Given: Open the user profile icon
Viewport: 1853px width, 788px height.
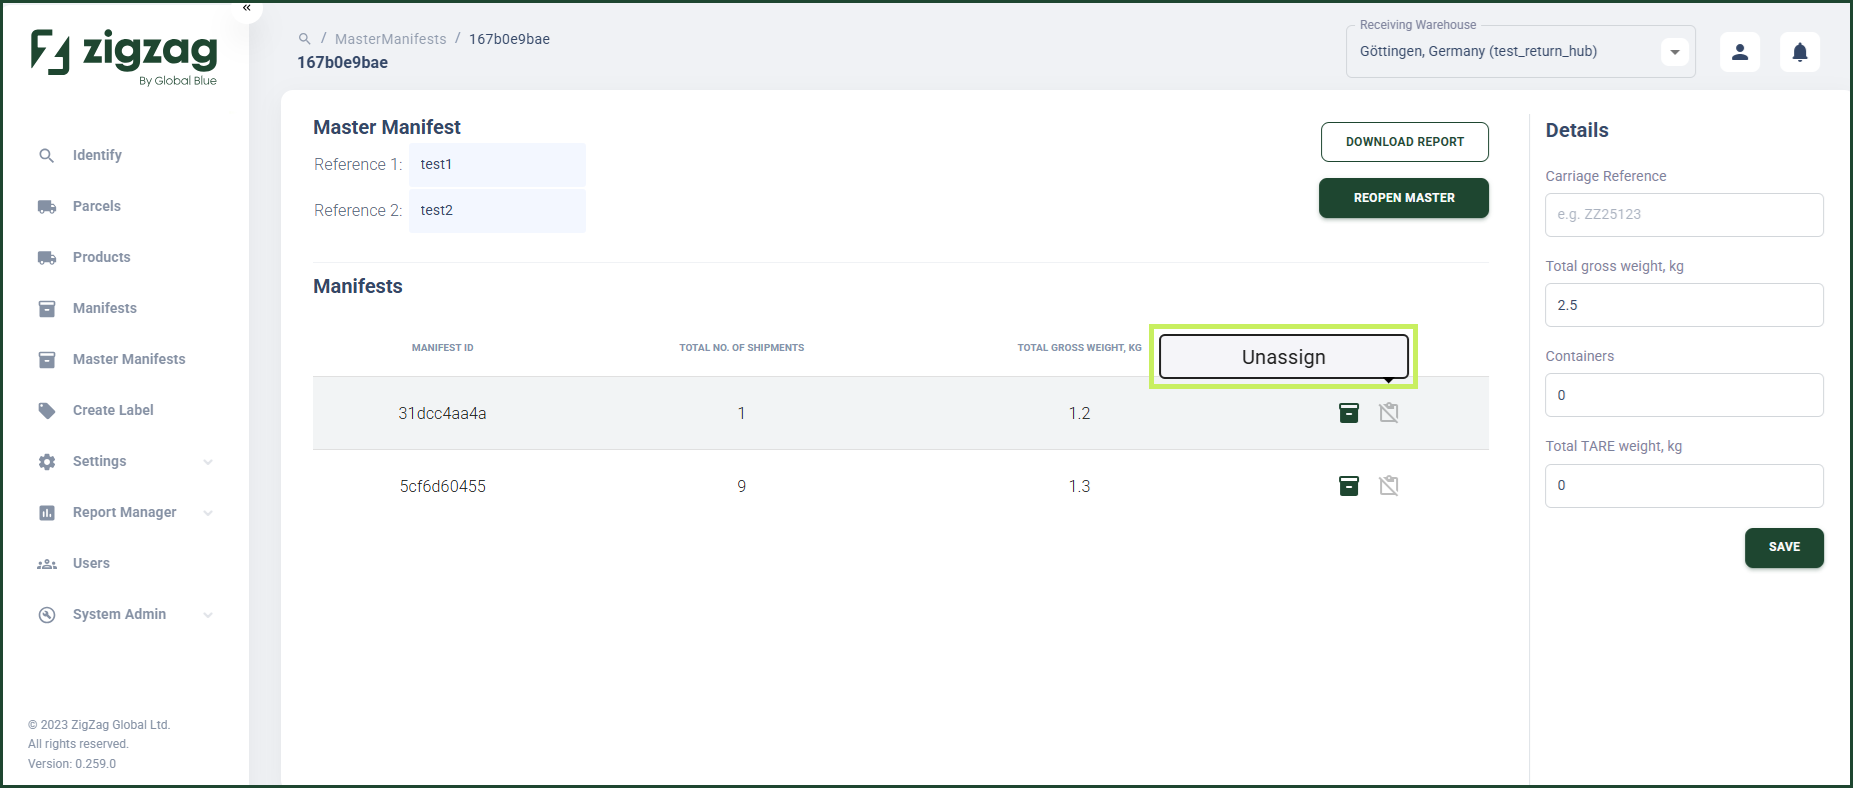Looking at the screenshot, I should [1740, 52].
